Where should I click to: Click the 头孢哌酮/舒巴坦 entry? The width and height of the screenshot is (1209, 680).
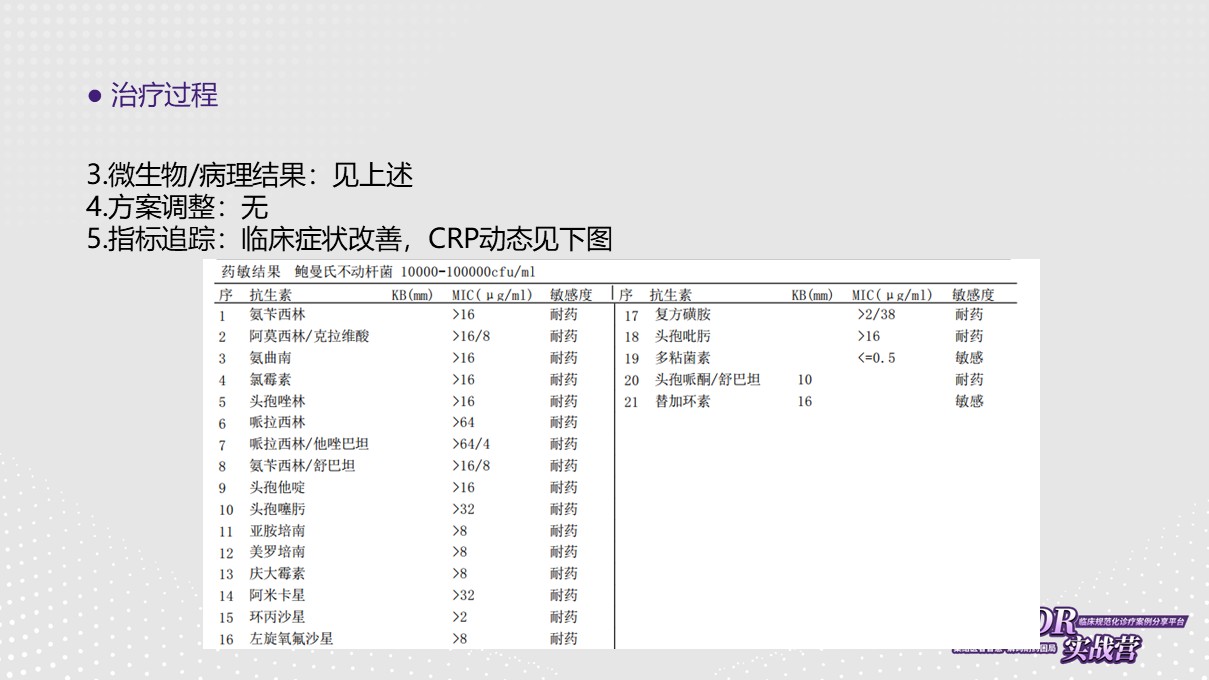pyautogui.click(x=707, y=380)
